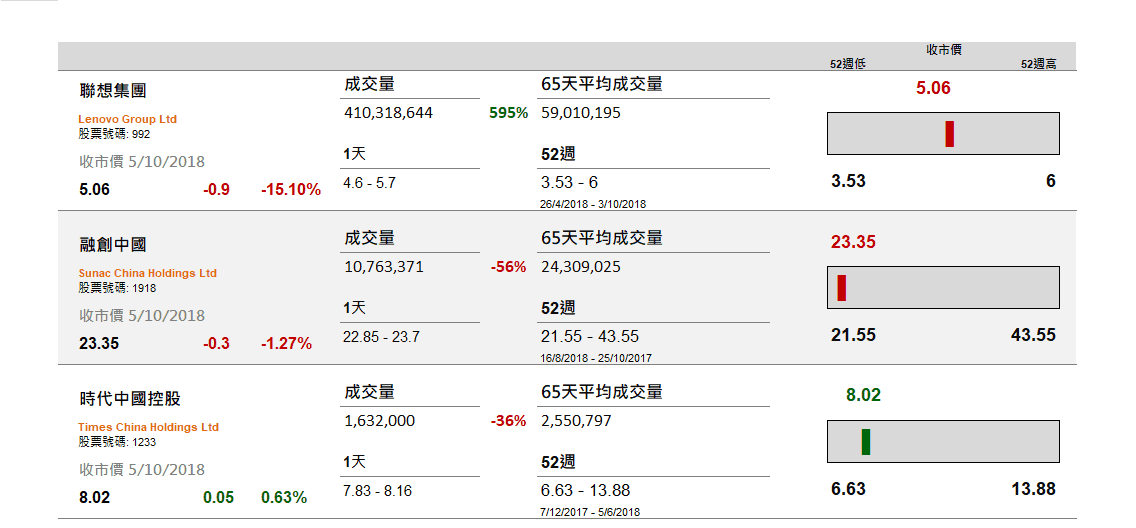
Task: Click the red marker in Sunac's 52-week range bar
Action: (842, 288)
